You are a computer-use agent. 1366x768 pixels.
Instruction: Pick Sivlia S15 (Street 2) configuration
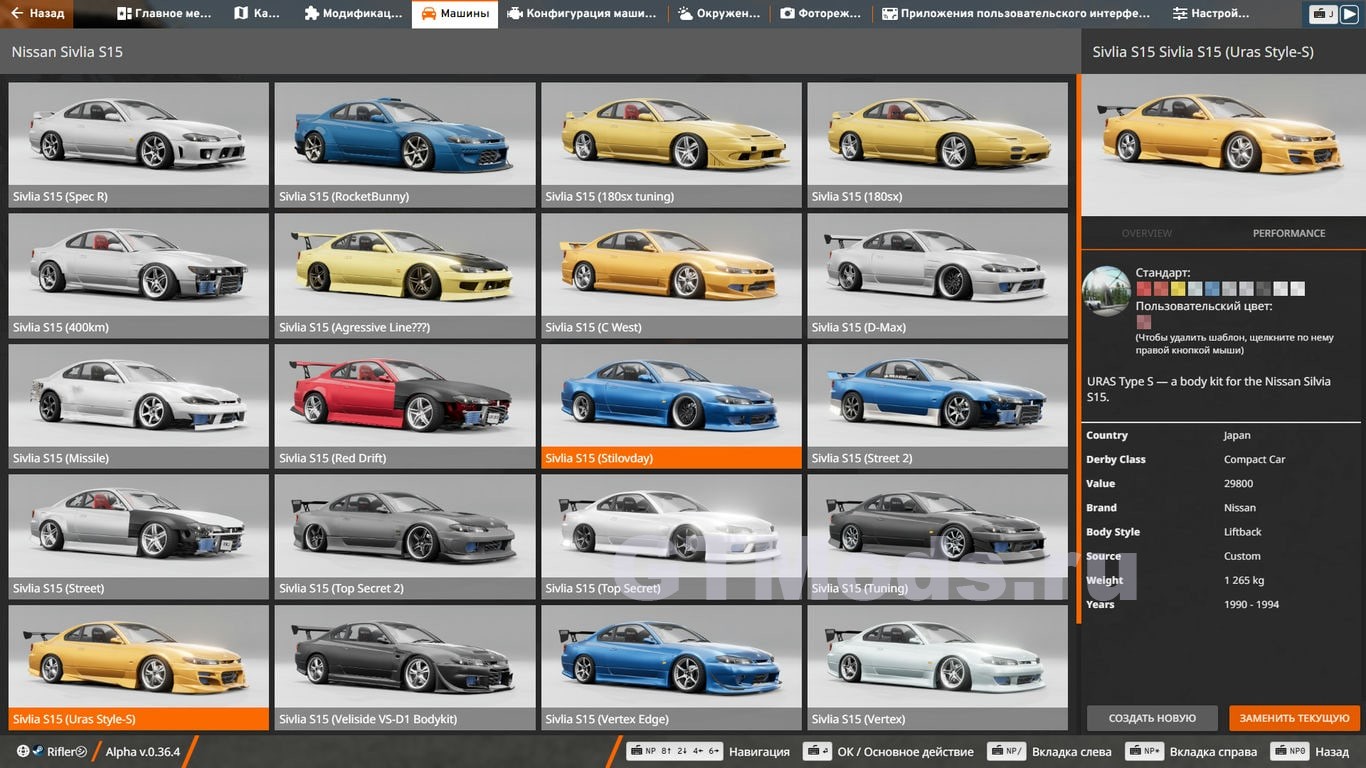tap(937, 406)
